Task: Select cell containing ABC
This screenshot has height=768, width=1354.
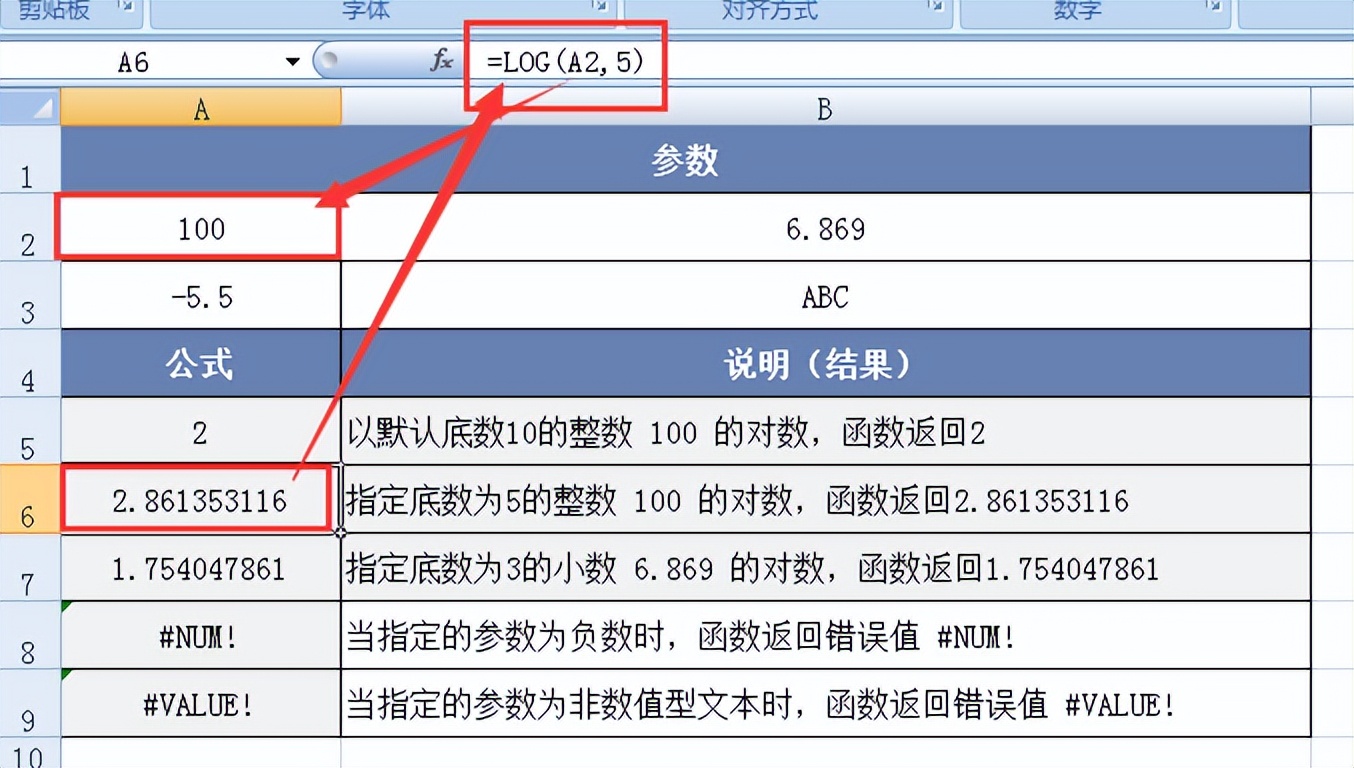Action: pyautogui.click(x=825, y=296)
